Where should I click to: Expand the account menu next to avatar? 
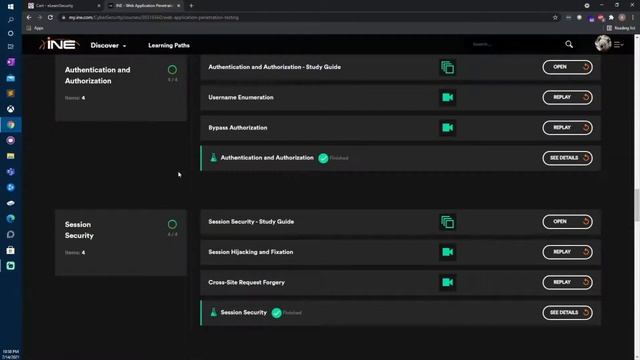(x=619, y=44)
